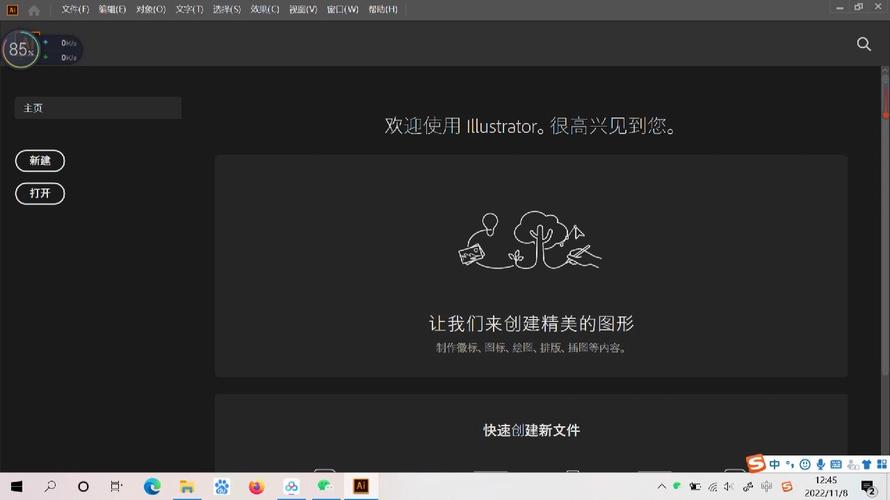
Task: Open the 帮助(H) menu
Action: (x=382, y=10)
